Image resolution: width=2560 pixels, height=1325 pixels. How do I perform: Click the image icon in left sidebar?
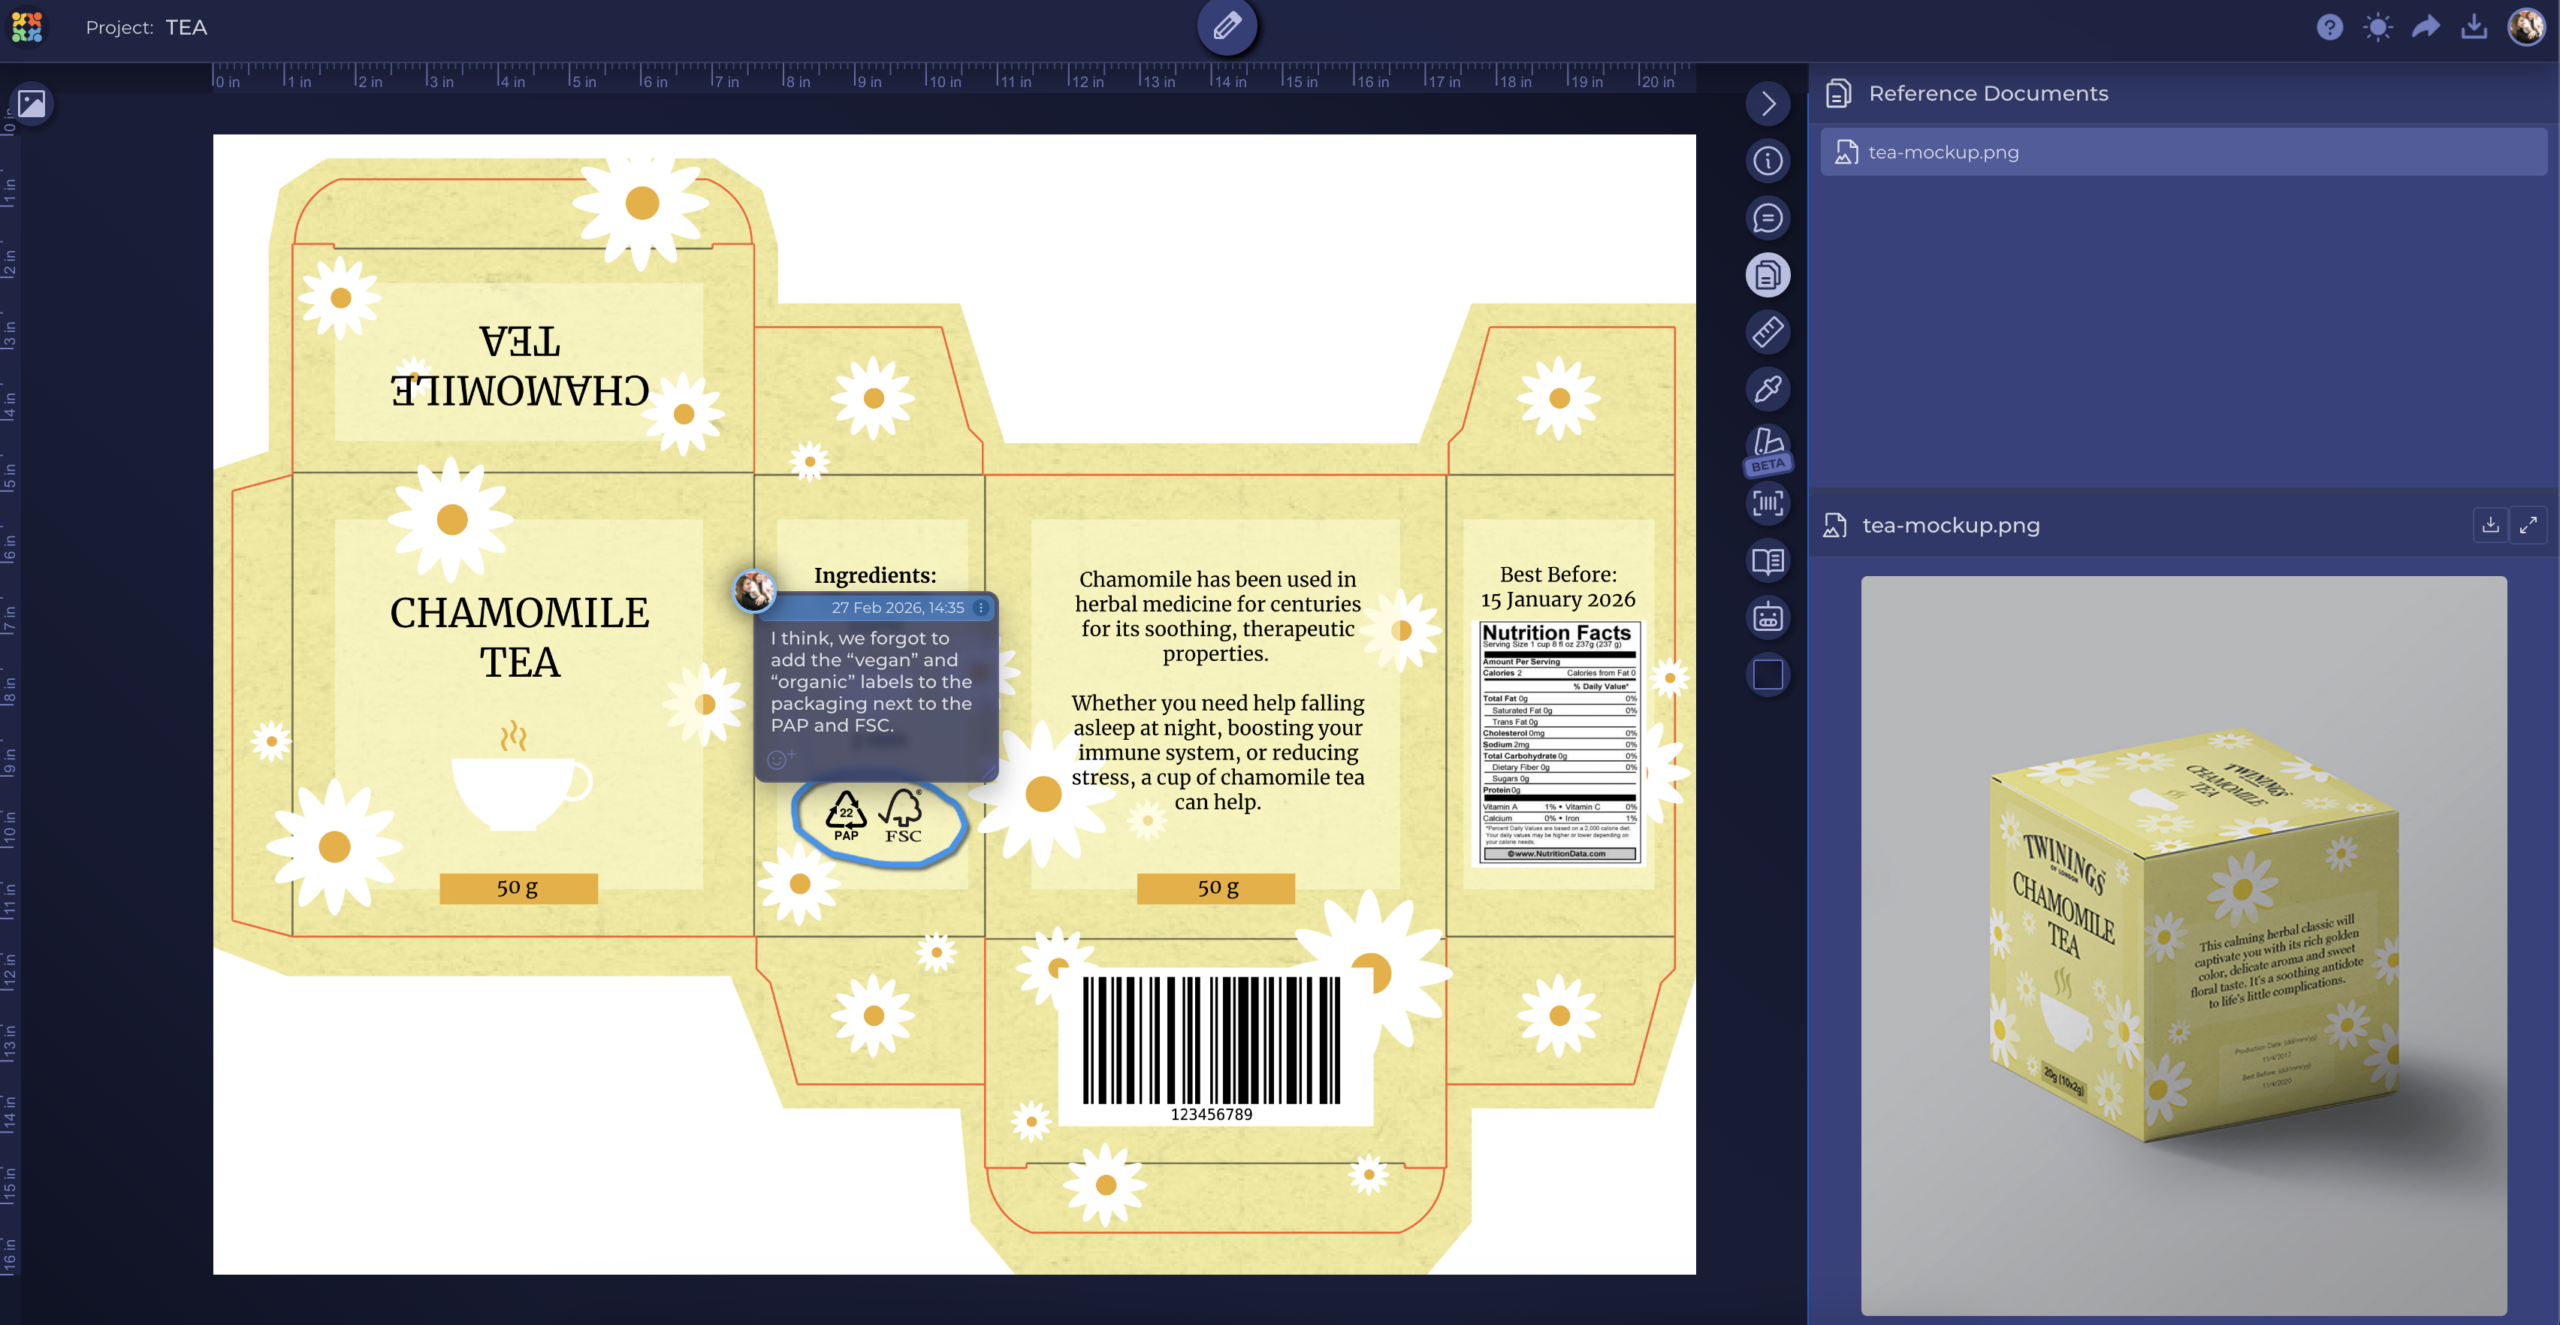click(x=31, y=103)
